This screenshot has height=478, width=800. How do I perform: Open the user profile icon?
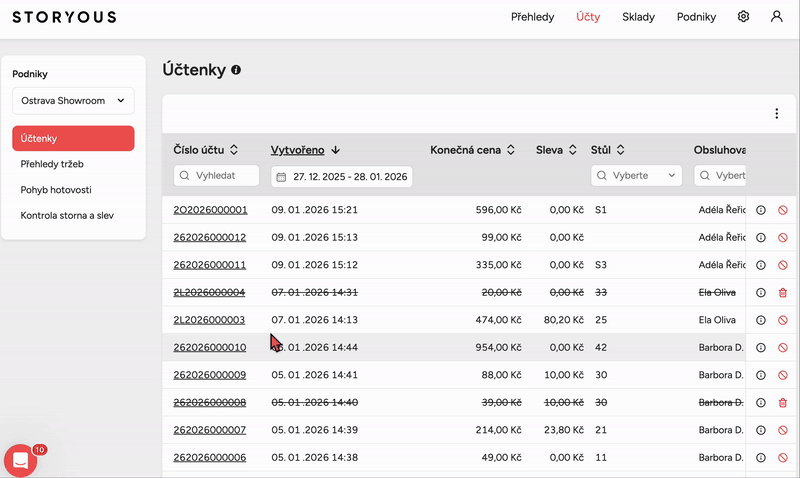click(776, 17)
